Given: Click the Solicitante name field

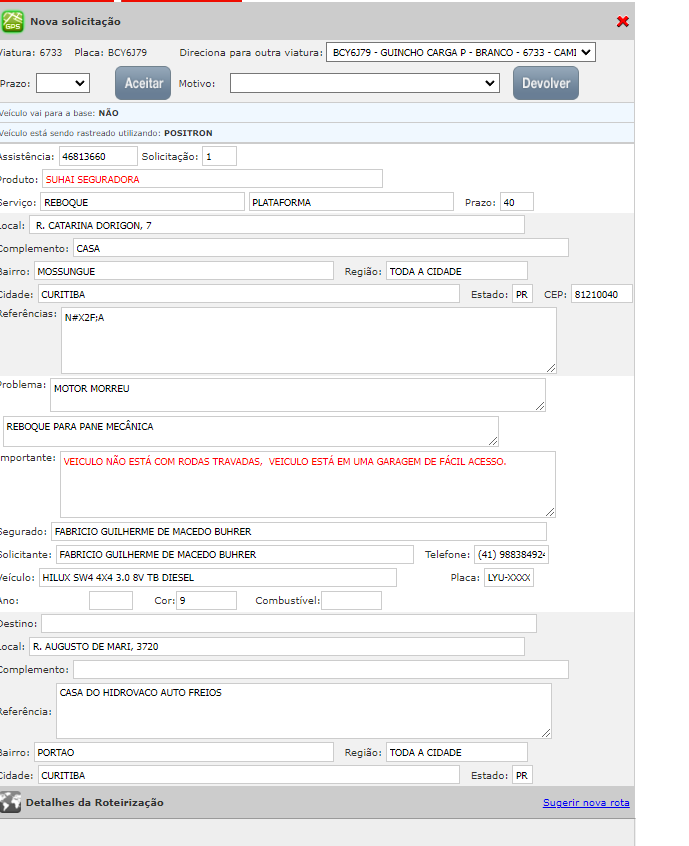Looking at the screenshot, I should coord(235,554).
